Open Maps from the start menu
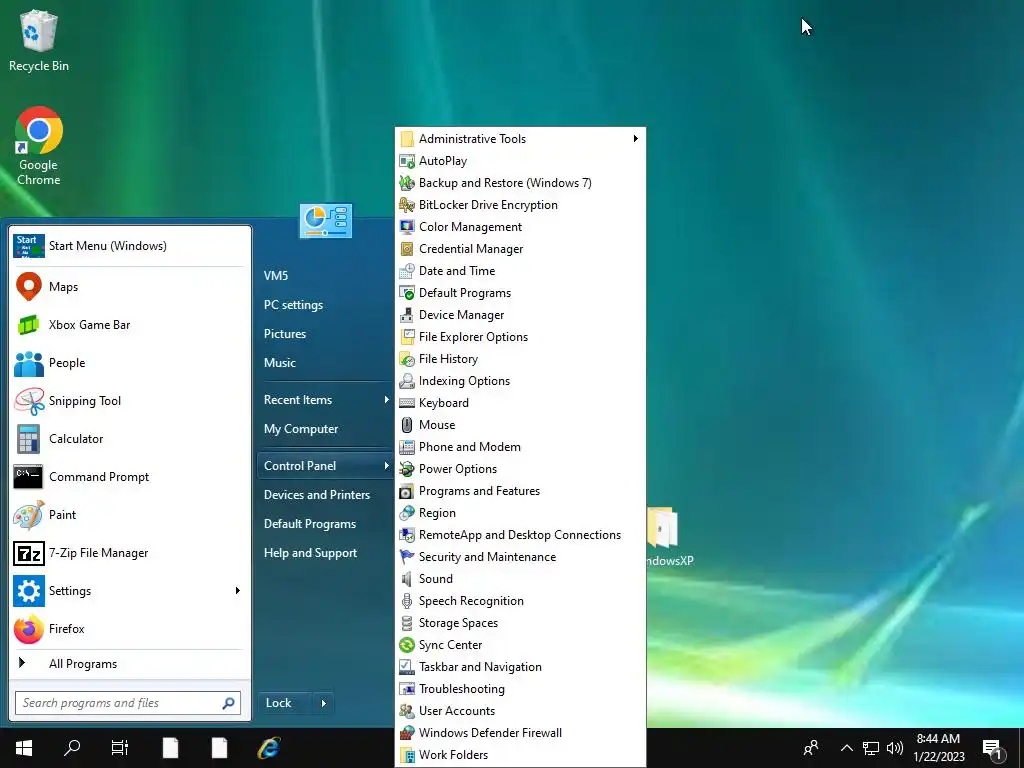The height and width of the screenshot is (768, 1024). [129, 287]
